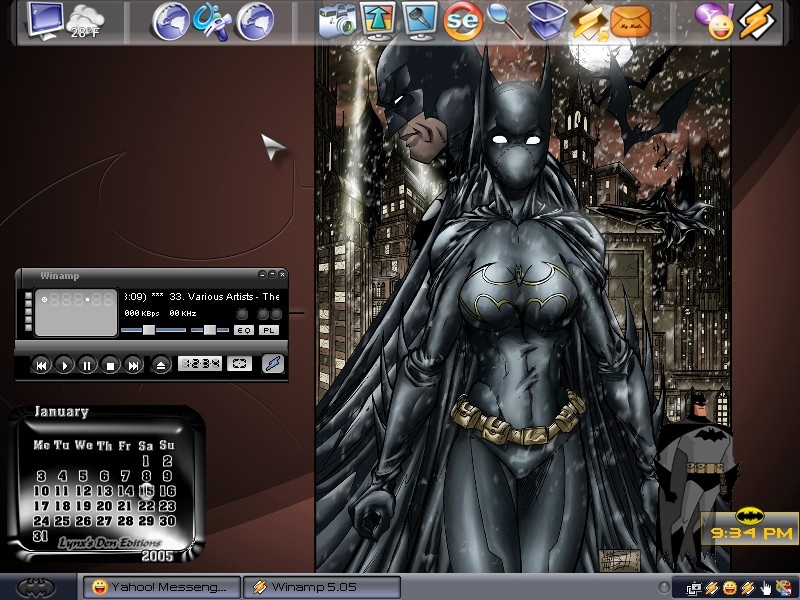Select date 15 on the calendar
This screenshot has height=600, width=800.
tap(146, 491)
